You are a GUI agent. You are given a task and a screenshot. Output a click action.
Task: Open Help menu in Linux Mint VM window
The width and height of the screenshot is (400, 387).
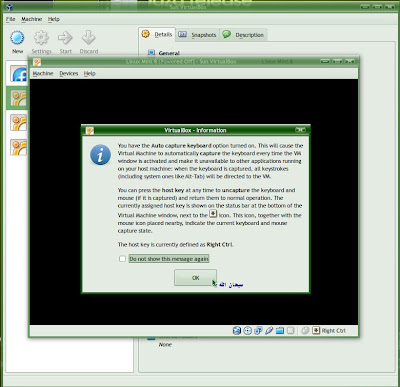[x=89, y=73]
